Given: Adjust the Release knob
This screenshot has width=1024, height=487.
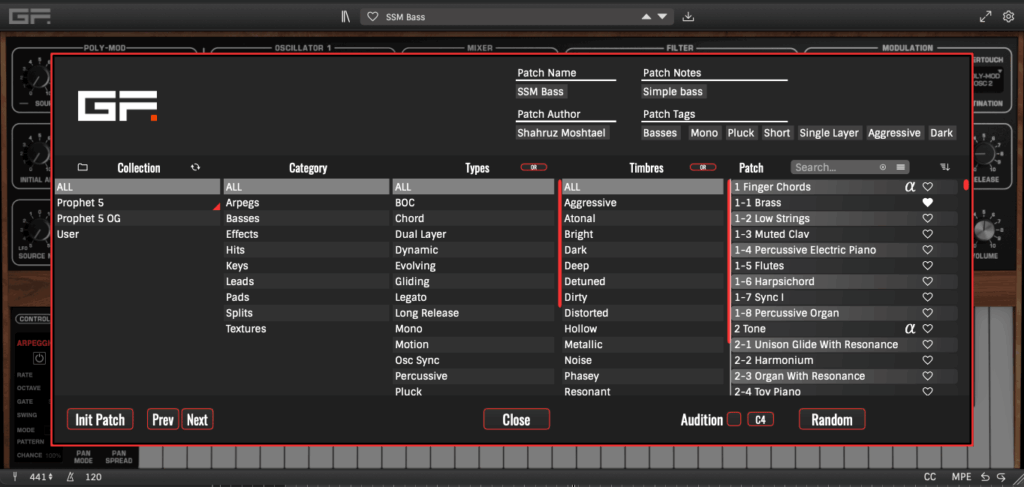Looking at the screenshot, I should (x=984, y=155).
